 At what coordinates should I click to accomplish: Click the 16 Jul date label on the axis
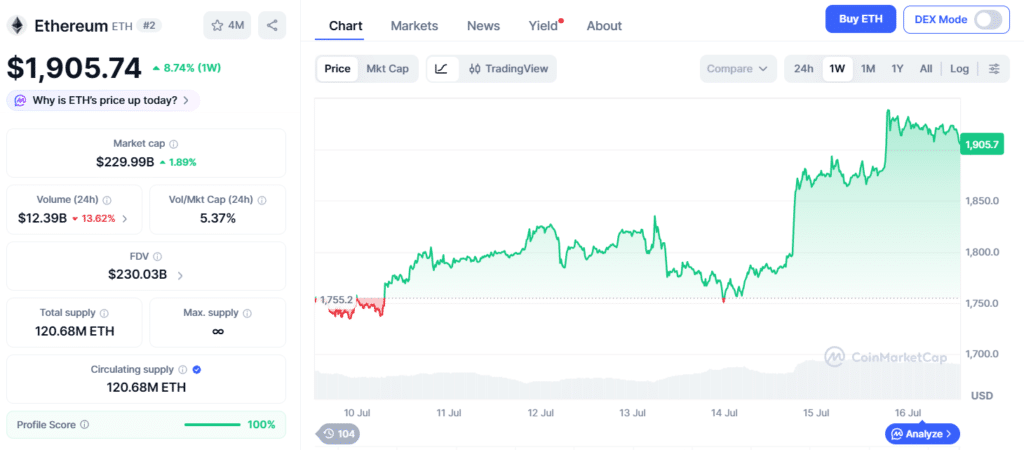[908, 413]
